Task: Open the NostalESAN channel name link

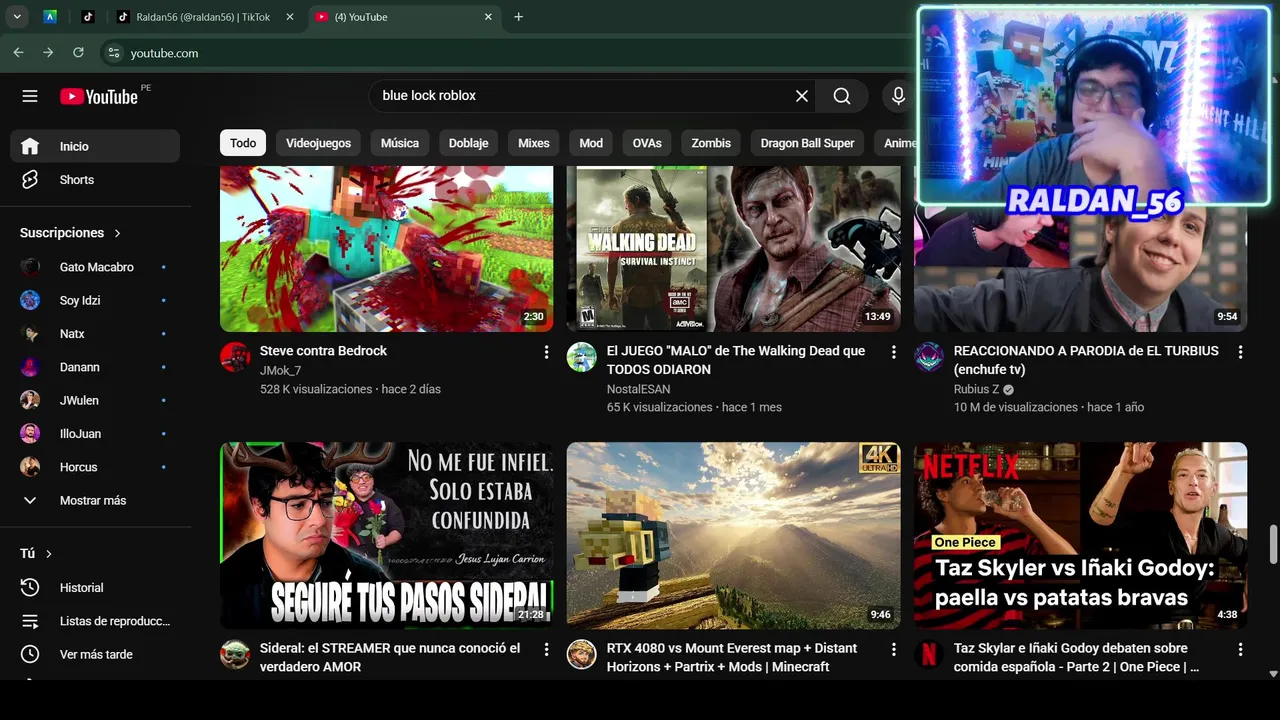Action: tap(638, 389)
